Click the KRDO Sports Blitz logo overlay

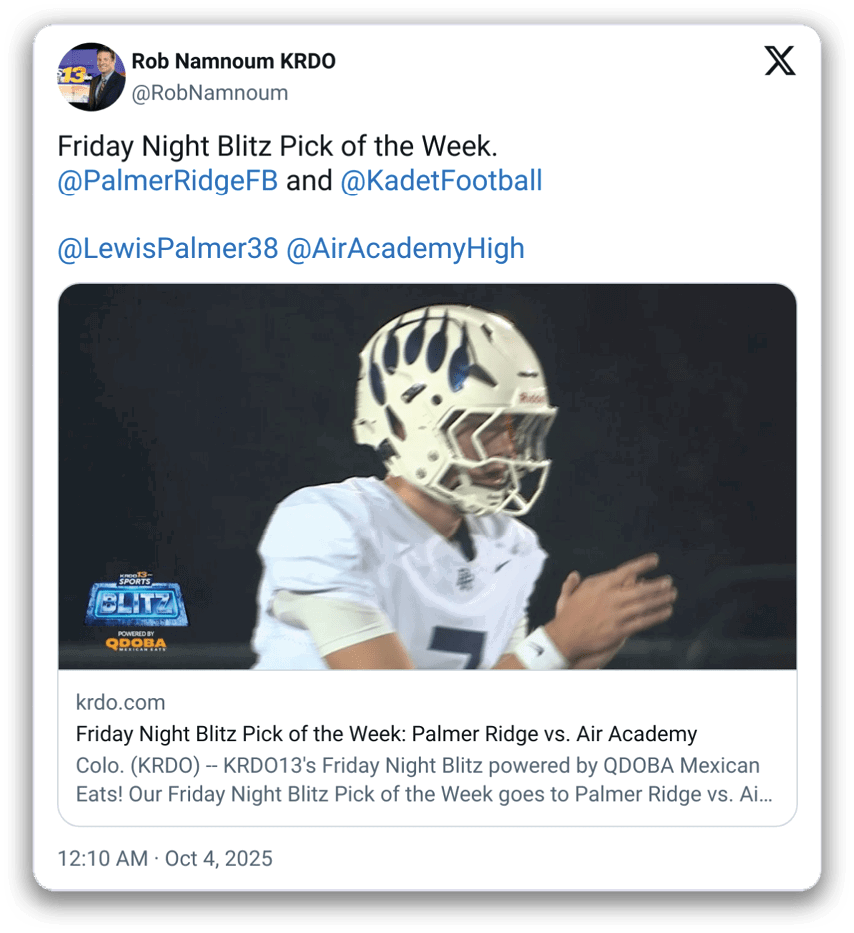(x=137, y=600)
